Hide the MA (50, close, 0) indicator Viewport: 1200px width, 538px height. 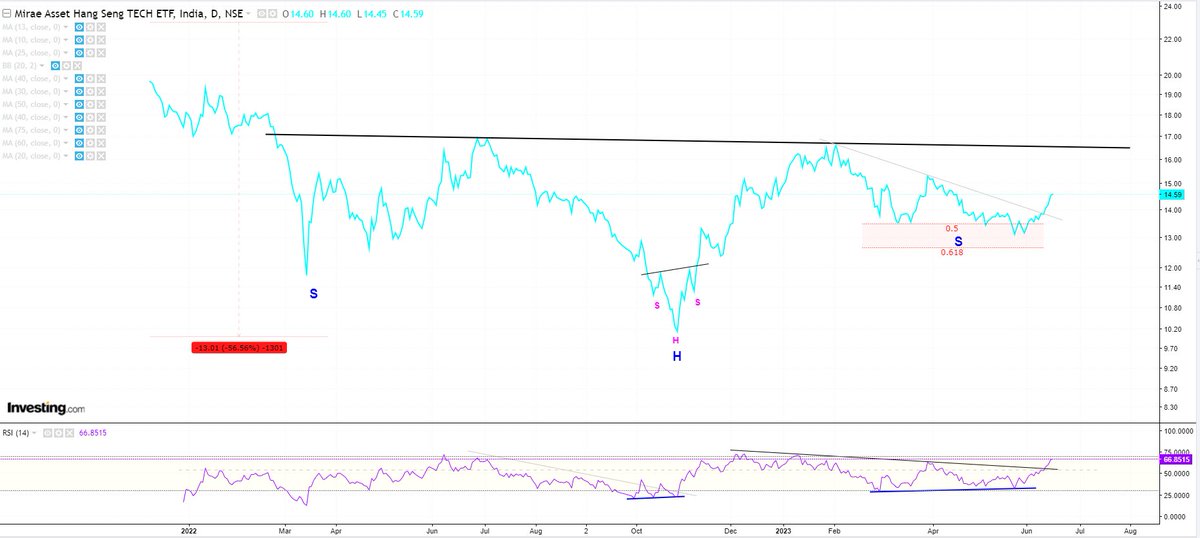79,104
